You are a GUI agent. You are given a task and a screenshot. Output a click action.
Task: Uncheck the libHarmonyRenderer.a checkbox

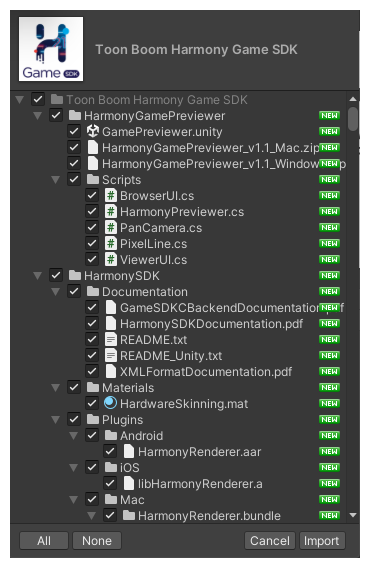coord(110,483)
